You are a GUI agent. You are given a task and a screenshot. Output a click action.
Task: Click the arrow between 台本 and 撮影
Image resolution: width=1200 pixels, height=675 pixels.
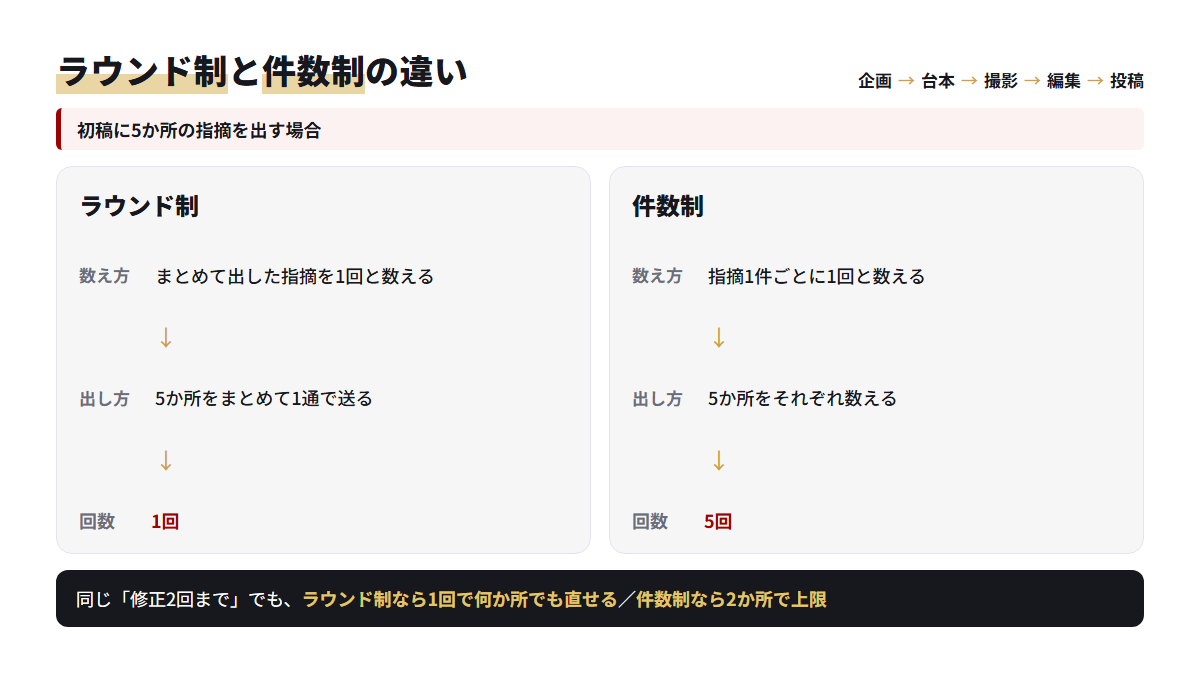click(969, 81)
